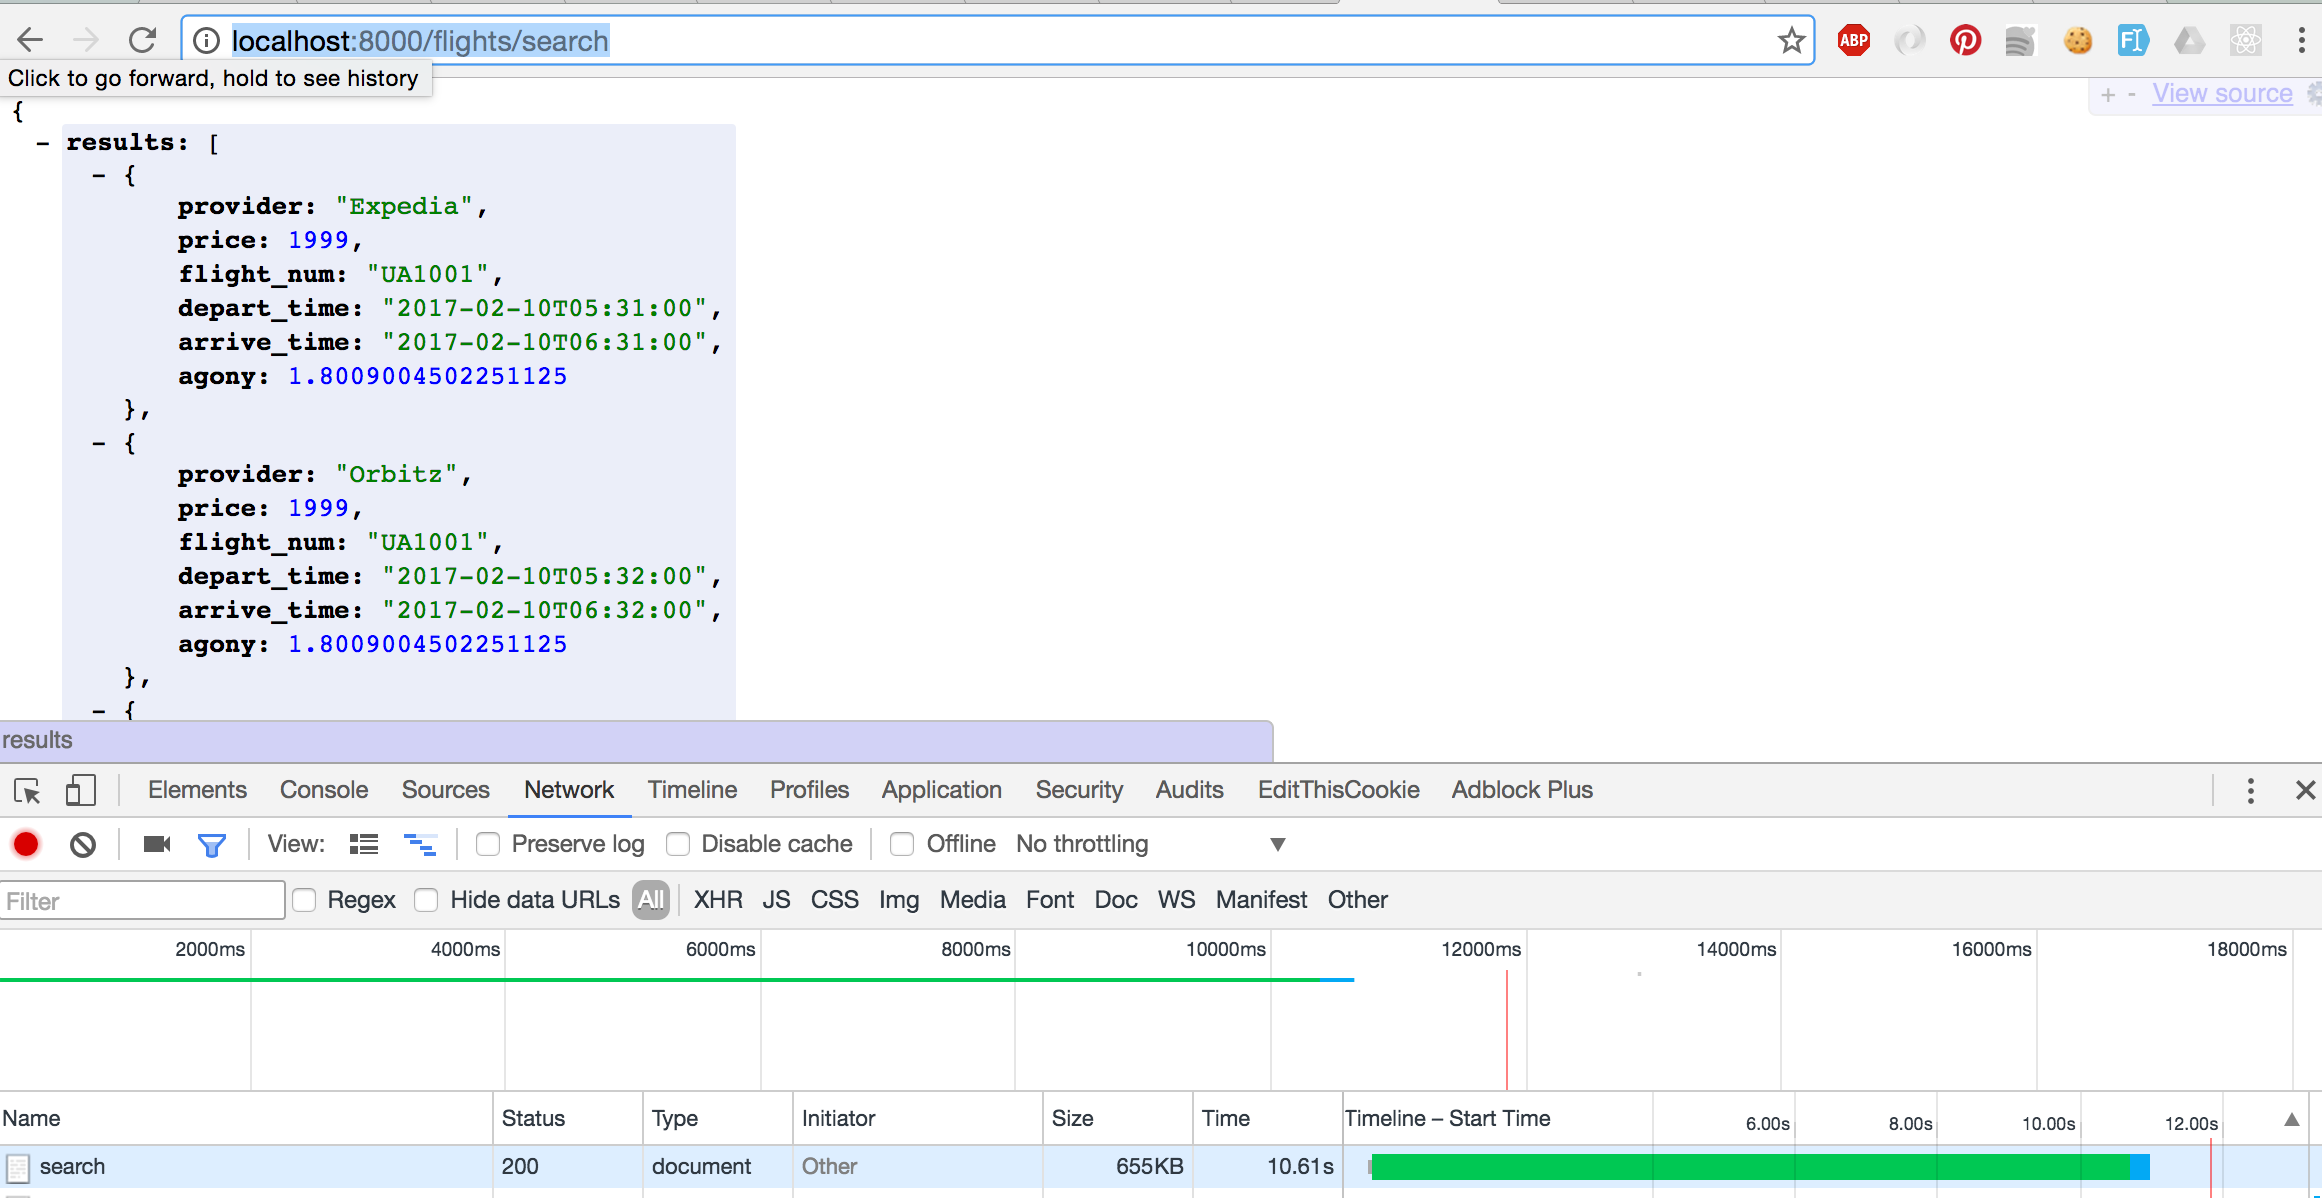
Task: Click the red record network log button
Action: 26,844
